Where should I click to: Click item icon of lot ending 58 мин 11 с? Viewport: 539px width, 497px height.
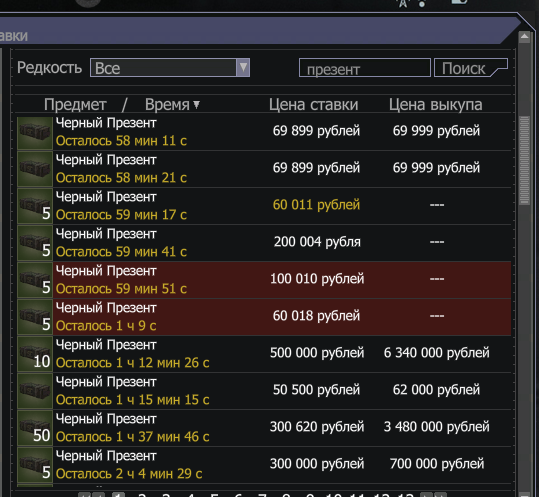(35, 133)
